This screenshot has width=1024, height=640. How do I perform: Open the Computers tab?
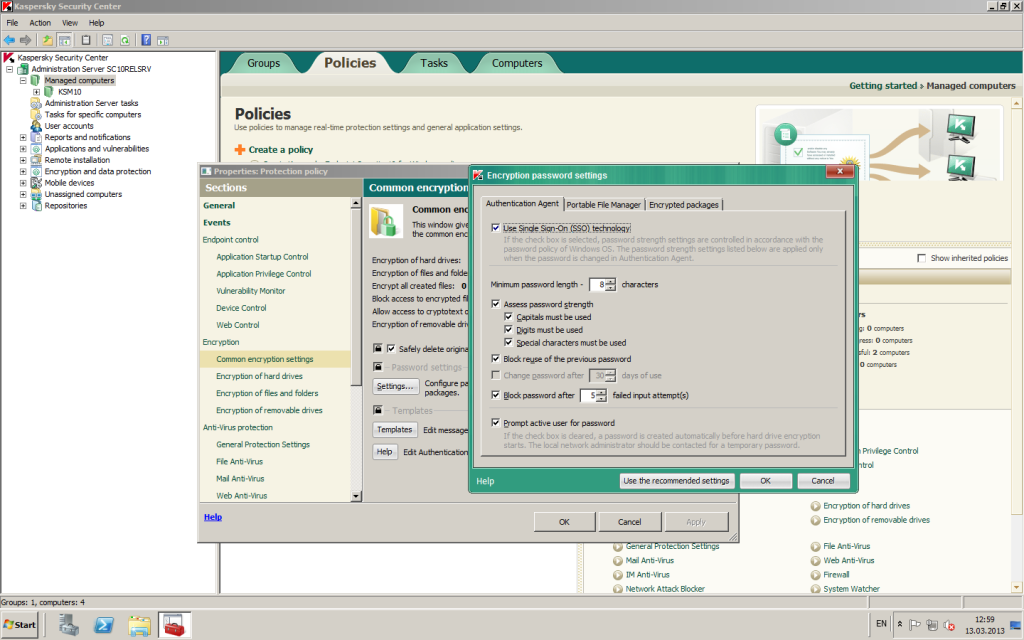[x=517, y=63]
